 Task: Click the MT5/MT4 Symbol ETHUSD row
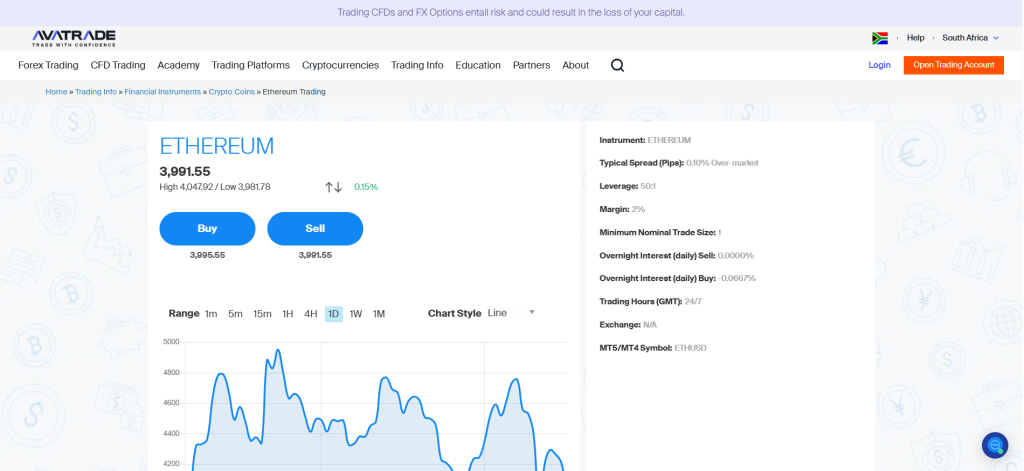click(652, 348)
